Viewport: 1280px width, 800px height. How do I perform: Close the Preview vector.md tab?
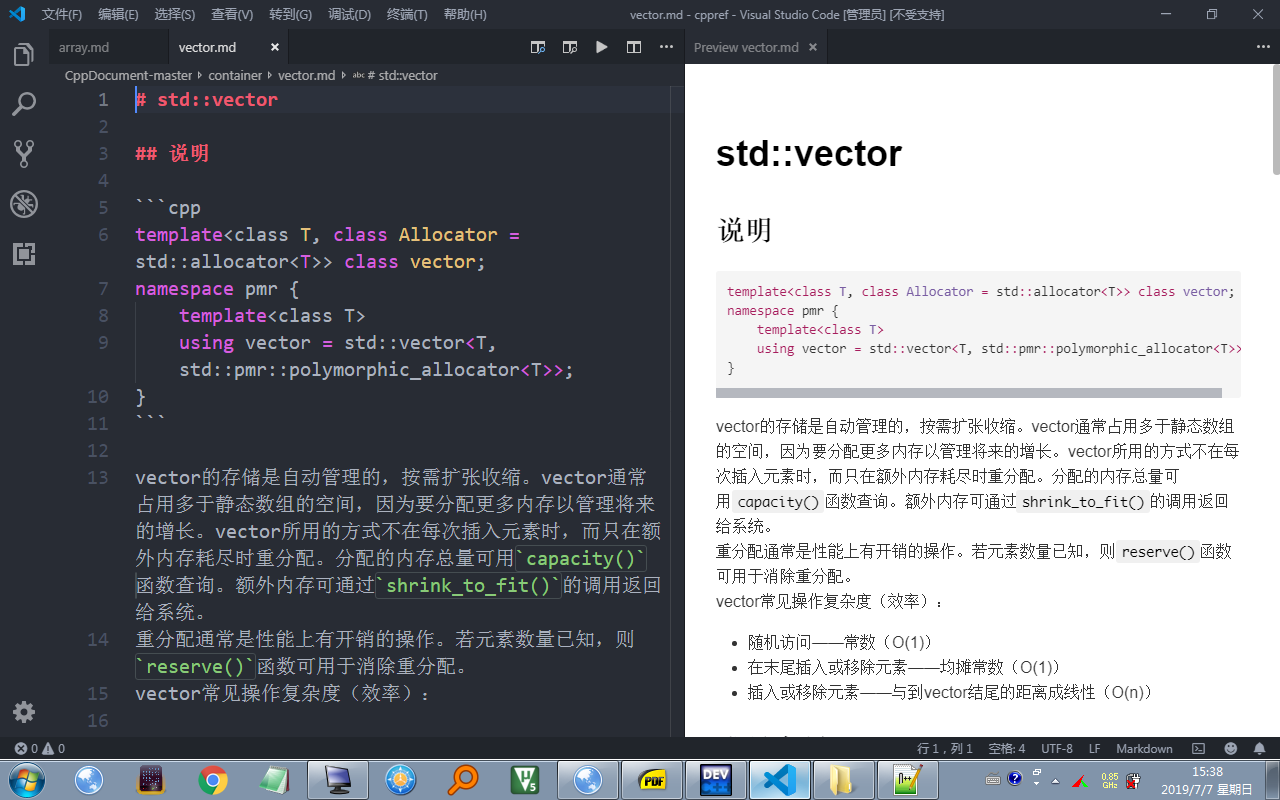tap(813, 47)
